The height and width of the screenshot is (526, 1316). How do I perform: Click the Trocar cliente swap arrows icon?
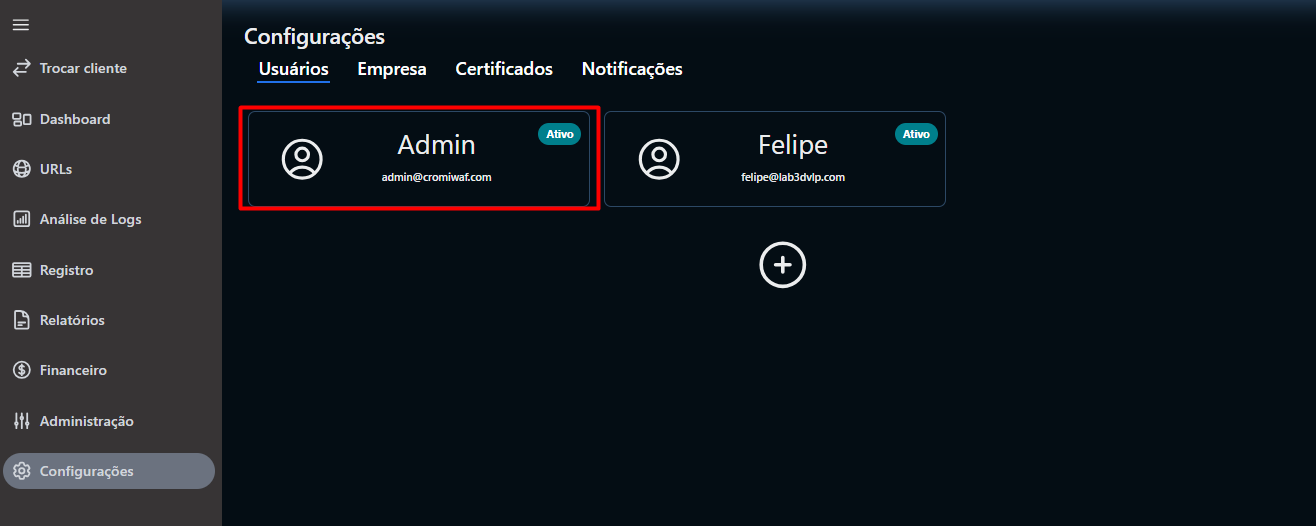(21, 68)
